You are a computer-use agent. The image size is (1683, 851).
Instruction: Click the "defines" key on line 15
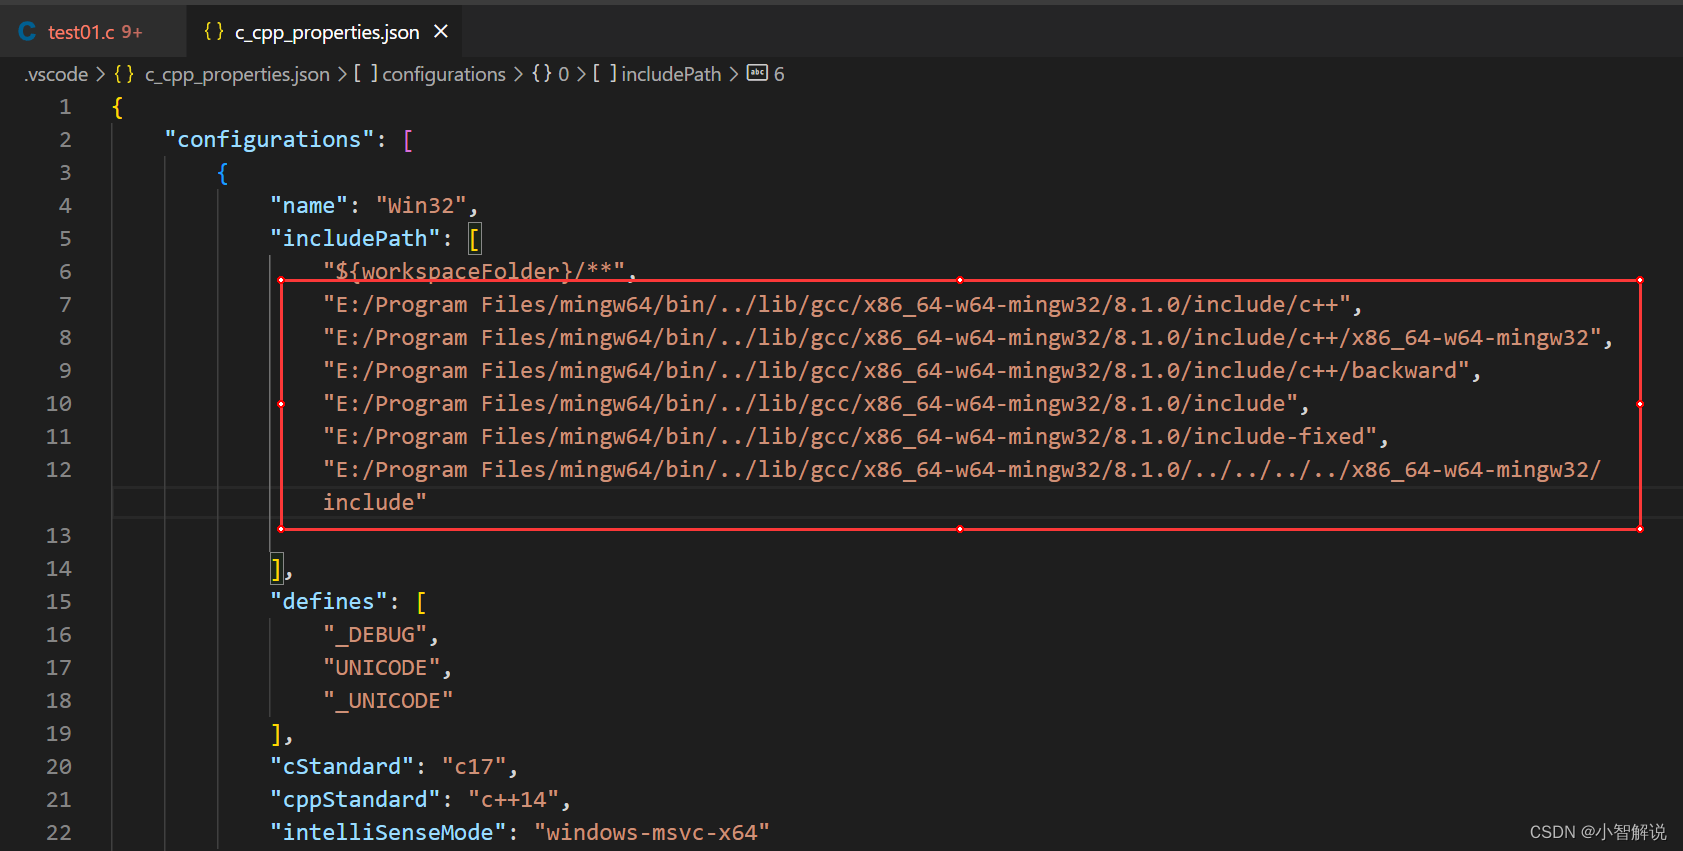[328, 602]
